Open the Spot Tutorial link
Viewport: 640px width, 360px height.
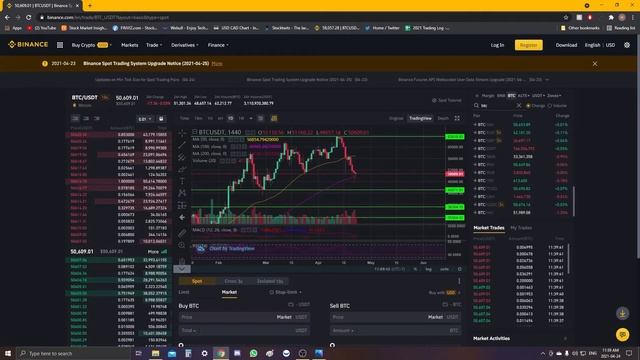pos(447,100)
